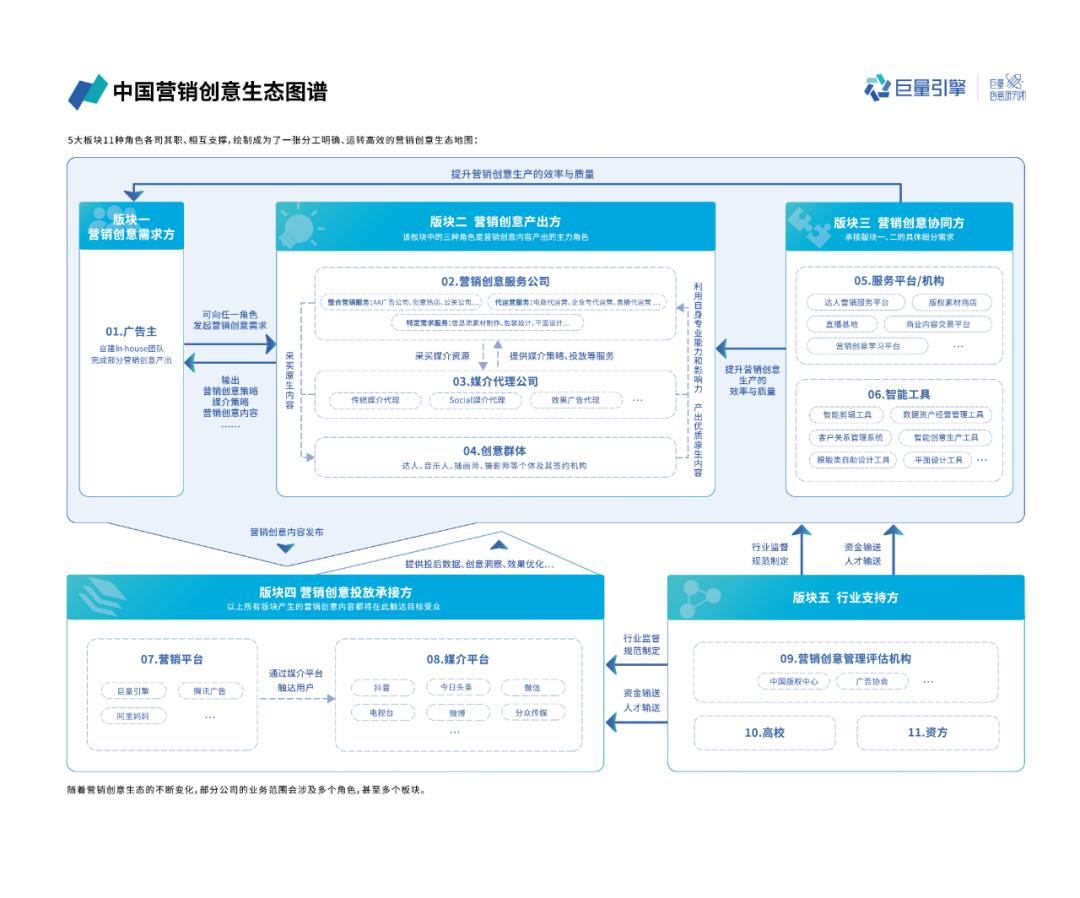This screenshot has width=1080, height=898.
Task: Click the 智能剪辑工具 pill
Action: [x=847, y=415]
